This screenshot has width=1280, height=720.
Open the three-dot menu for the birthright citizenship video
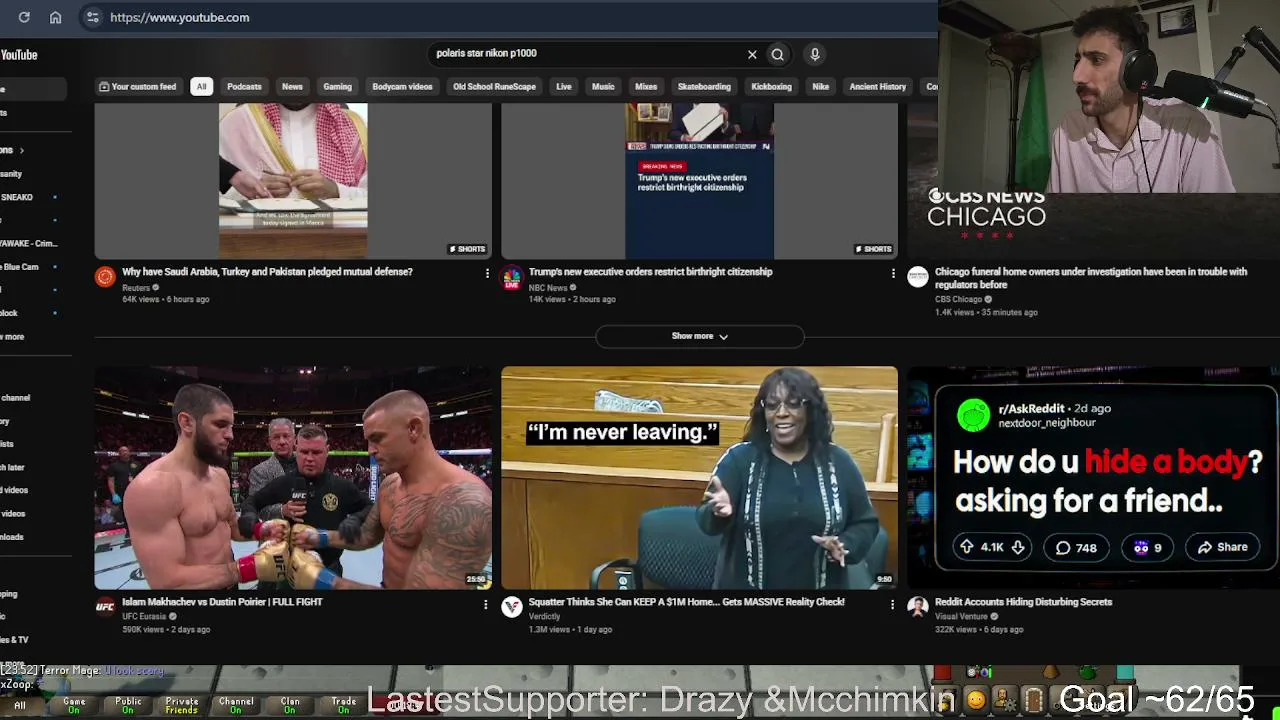pos(893,273)
